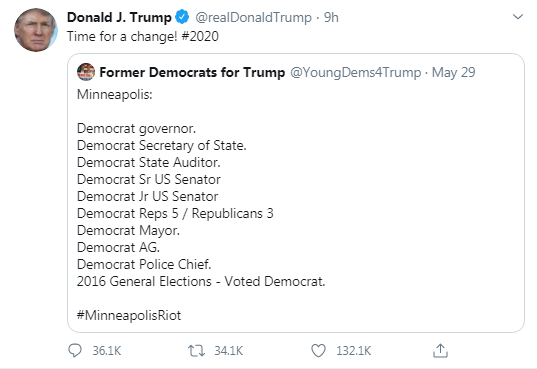View the 36.1K replies count

click(x=107, y=351)
